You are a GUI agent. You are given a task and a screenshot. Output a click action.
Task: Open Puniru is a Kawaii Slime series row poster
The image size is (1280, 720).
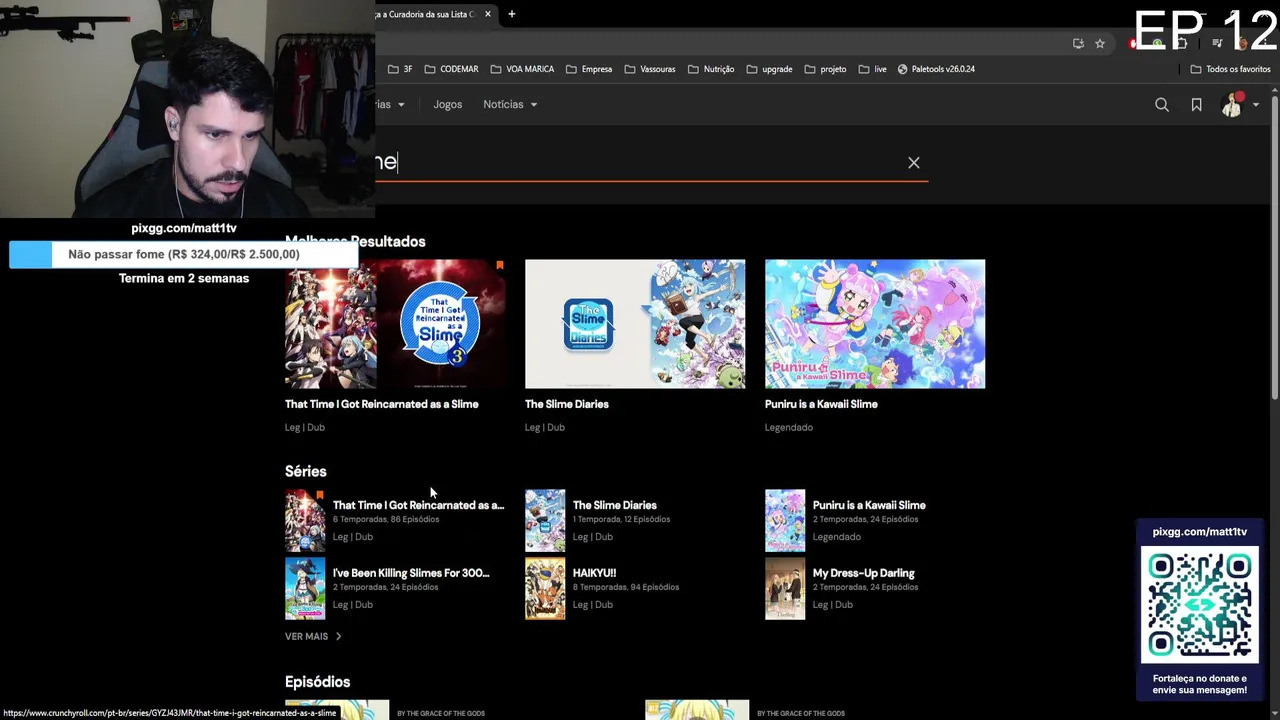(785, 520)
